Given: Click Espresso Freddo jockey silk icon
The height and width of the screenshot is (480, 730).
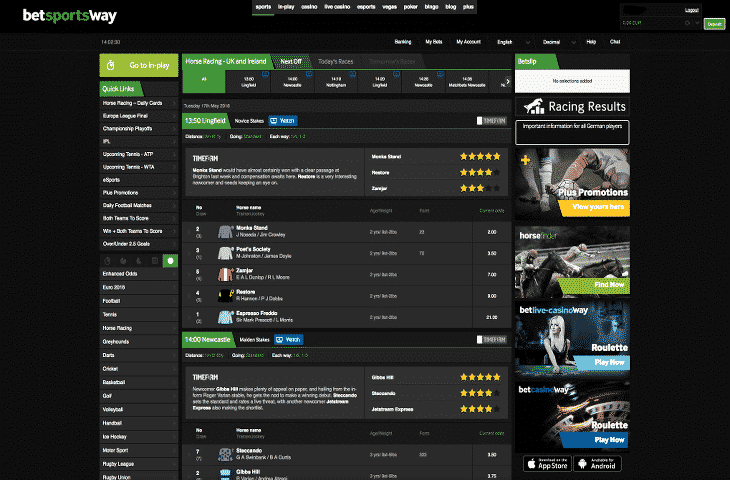Looking at the screenshot, I should tap(225, 317).
